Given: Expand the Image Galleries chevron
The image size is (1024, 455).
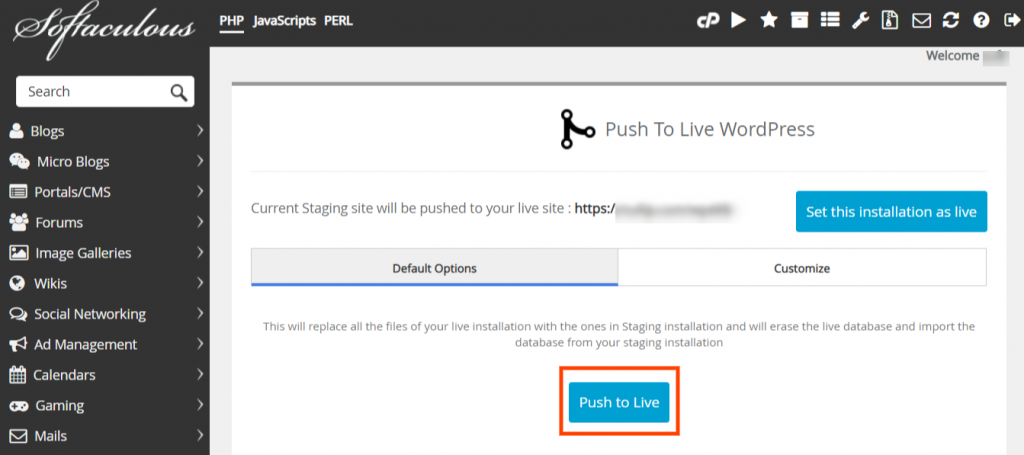Looking at the screenshot, I should [x=200, y=253].
